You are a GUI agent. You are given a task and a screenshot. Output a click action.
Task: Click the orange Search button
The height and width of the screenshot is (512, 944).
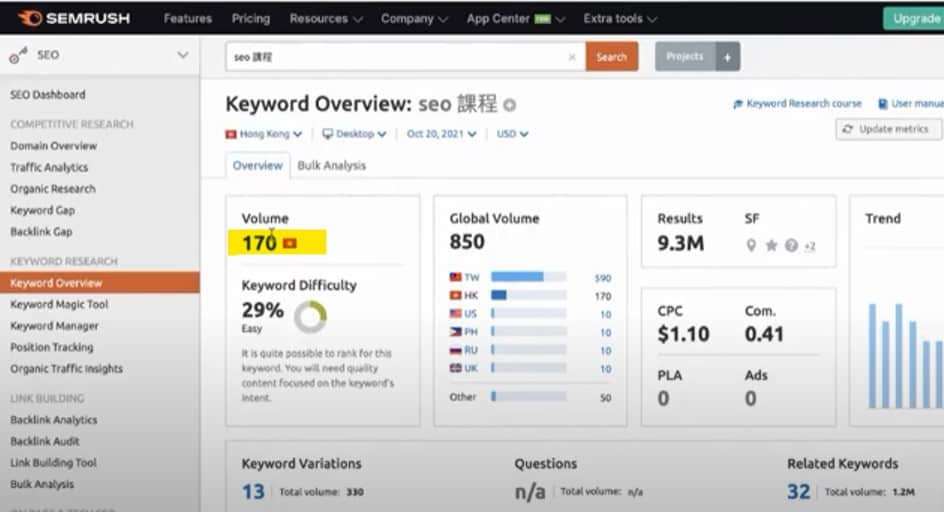point(612,57)
